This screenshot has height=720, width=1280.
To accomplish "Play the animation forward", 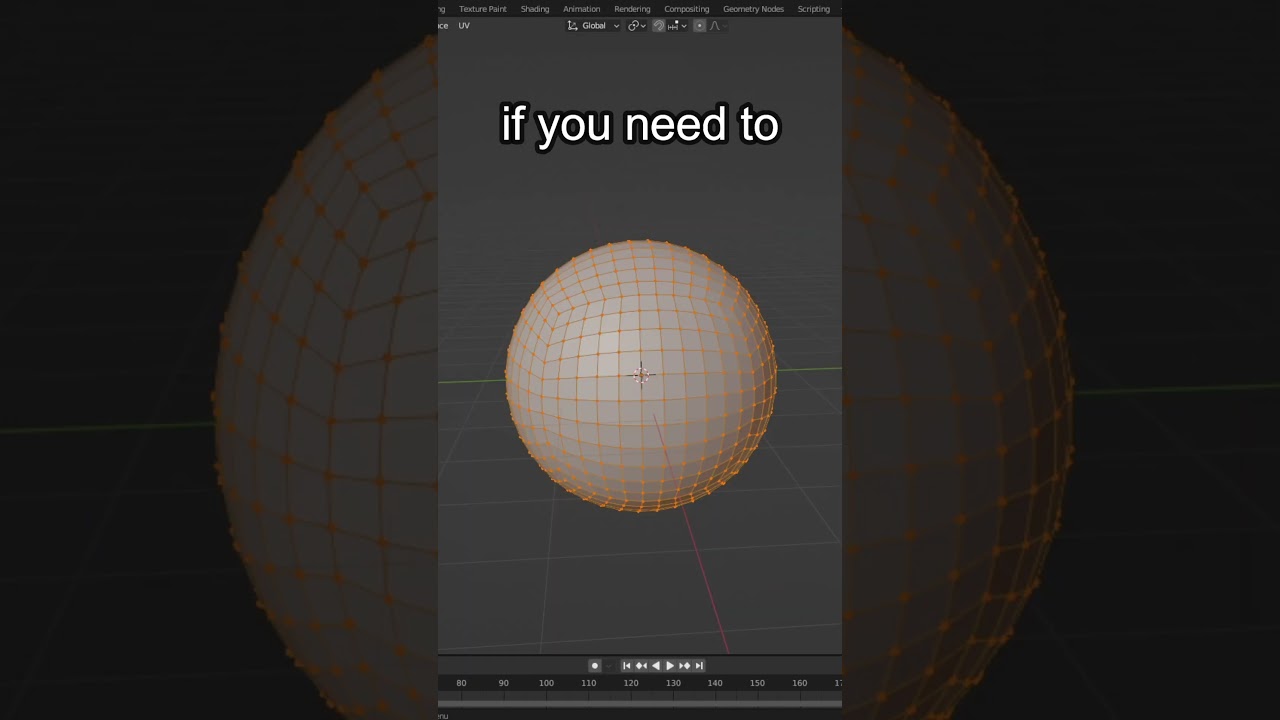I will [670, 666].
